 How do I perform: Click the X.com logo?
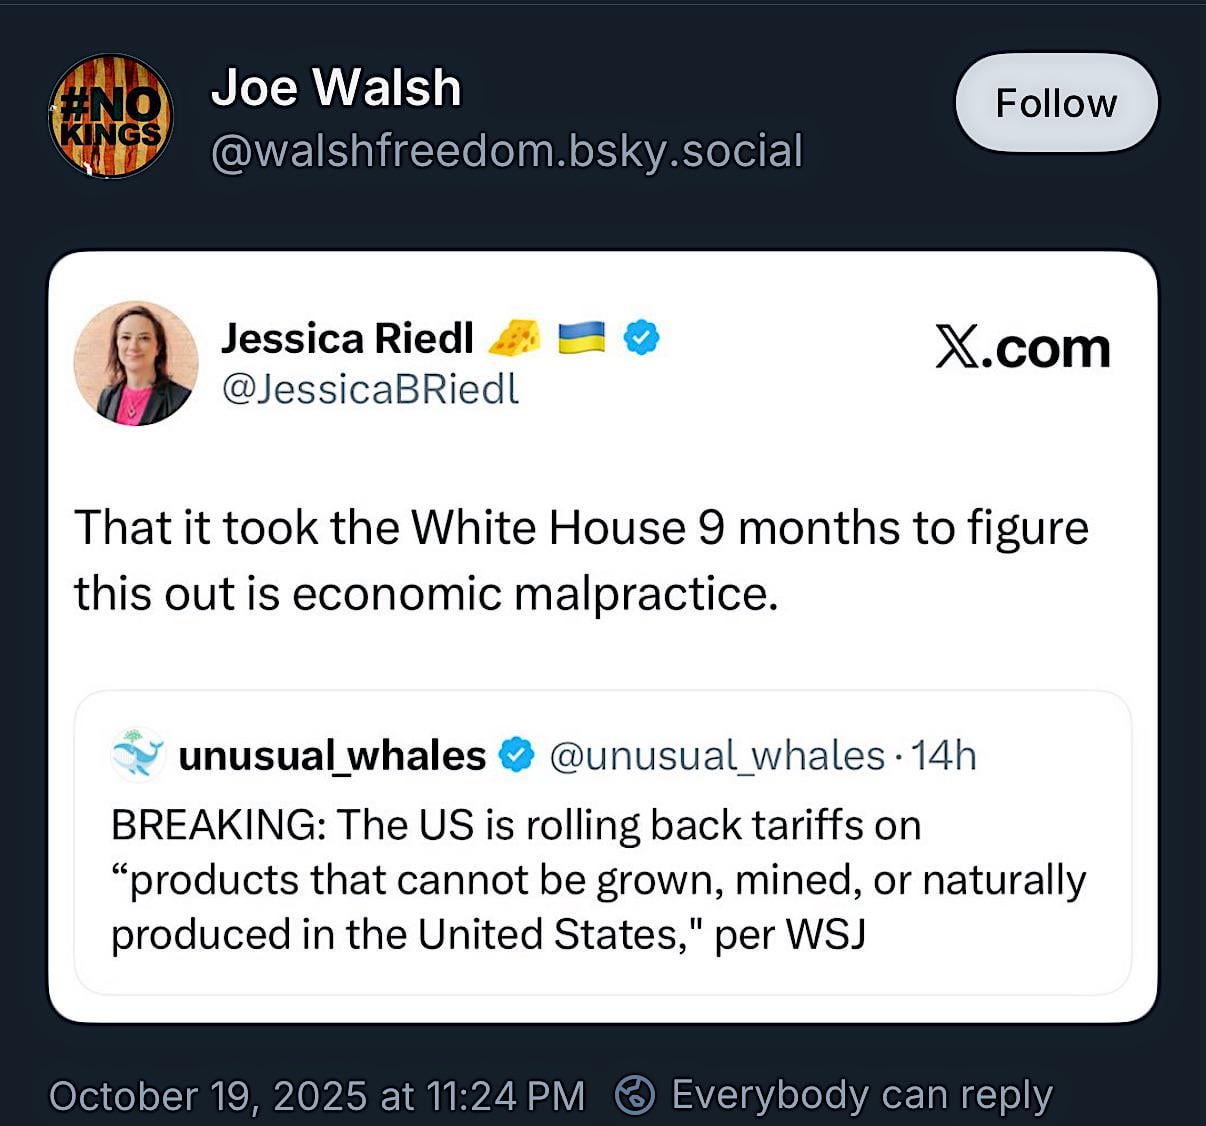[1022, 348]
